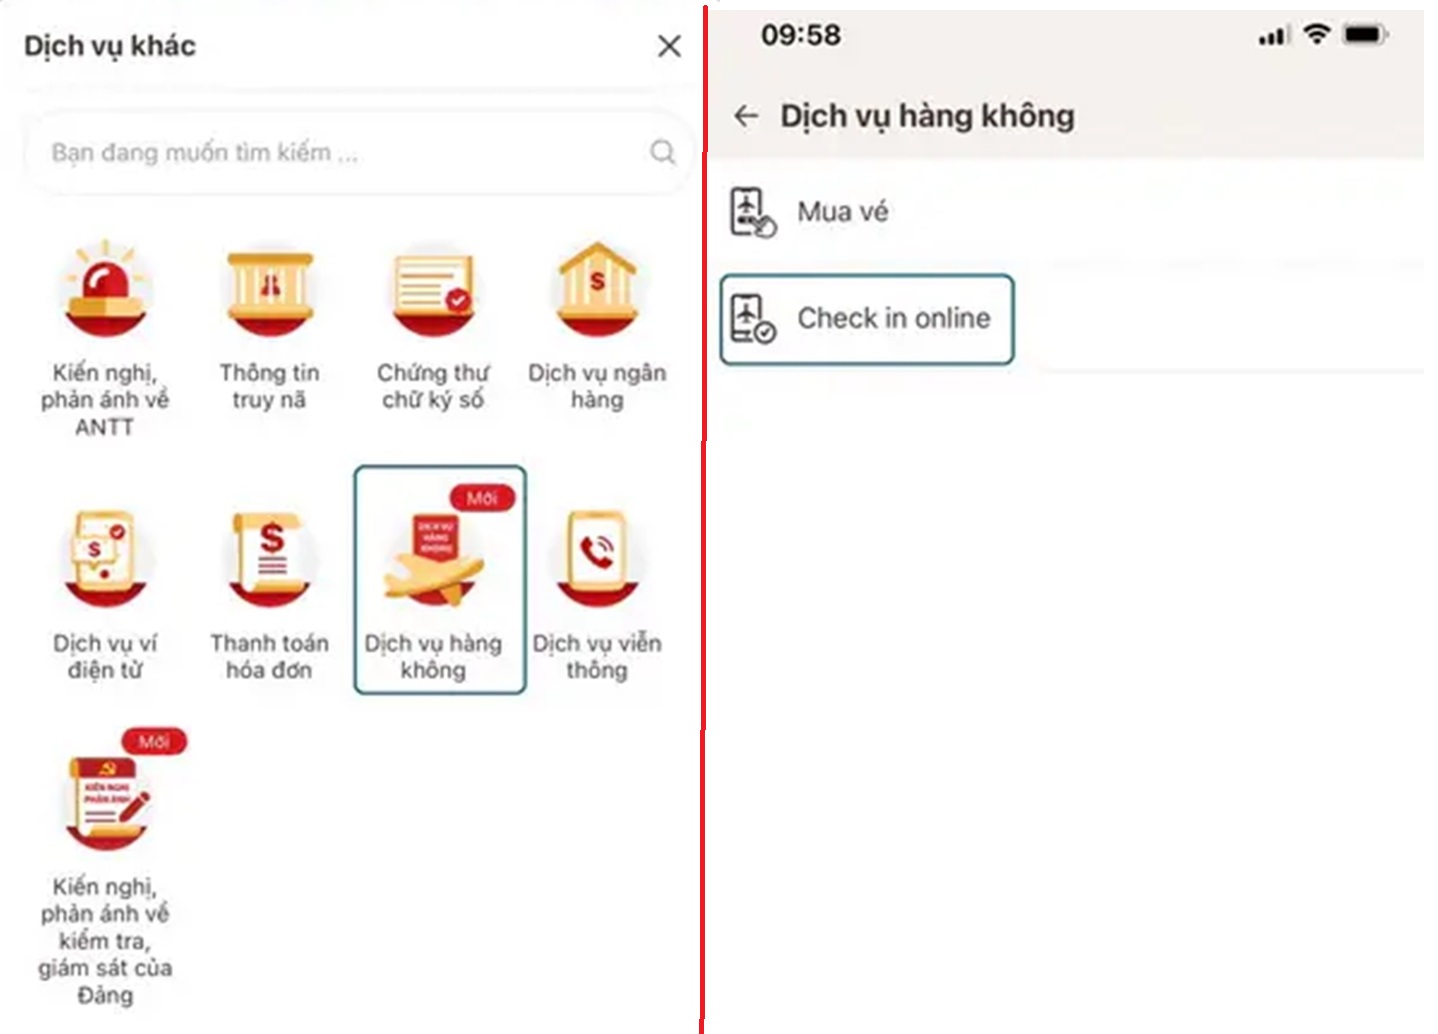Select Check in online option
1438x1034 pixels.
867,319
